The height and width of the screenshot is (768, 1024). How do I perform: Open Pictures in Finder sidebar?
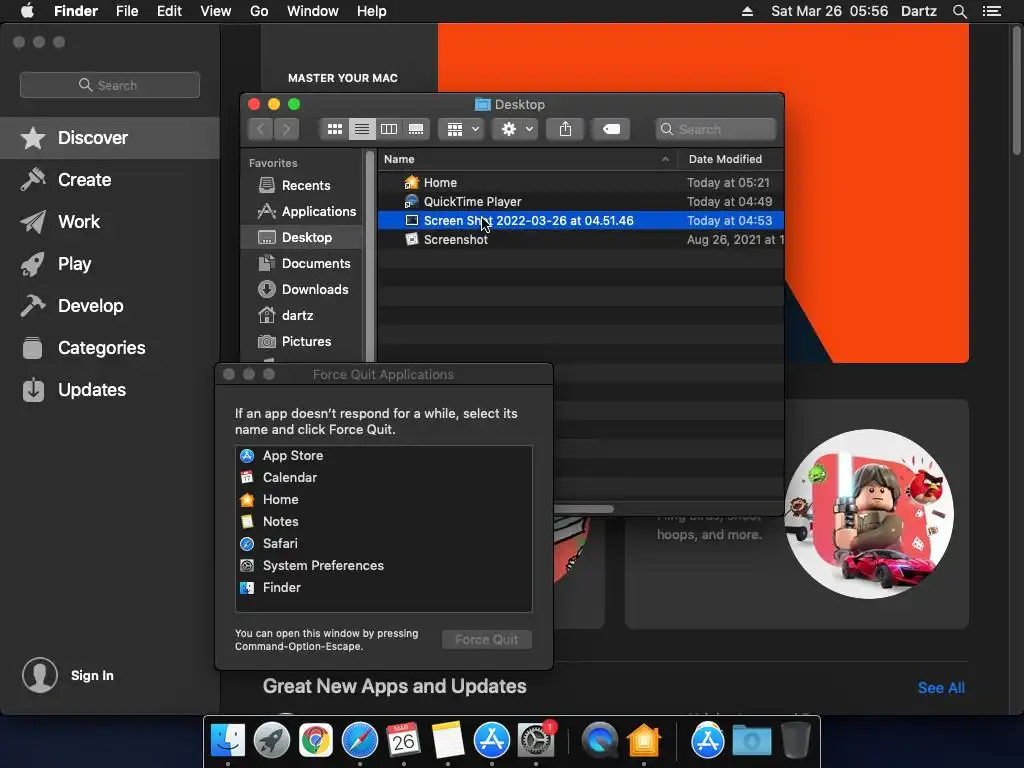click(x=301, y=342)
